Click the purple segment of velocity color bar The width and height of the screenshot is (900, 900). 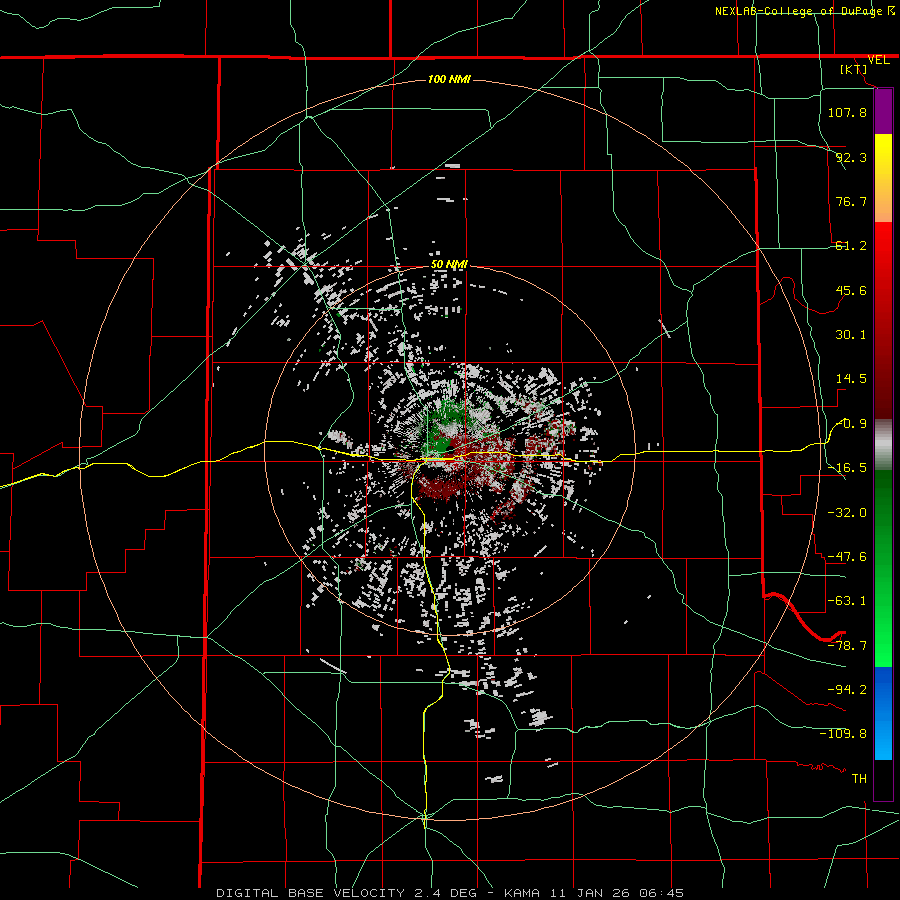[x=883, y=112]
